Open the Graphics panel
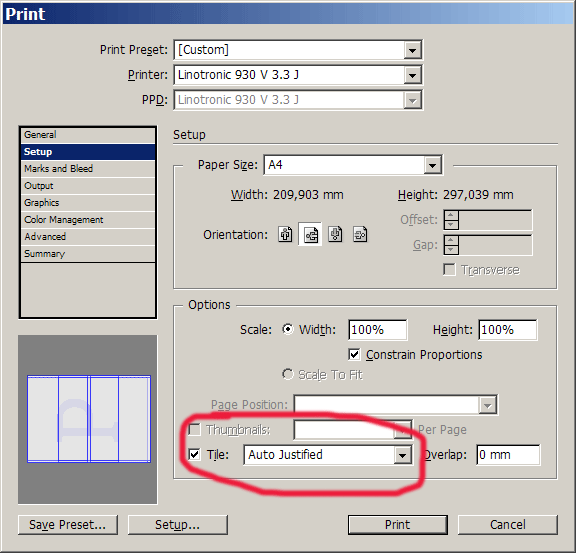 [88, 202]
